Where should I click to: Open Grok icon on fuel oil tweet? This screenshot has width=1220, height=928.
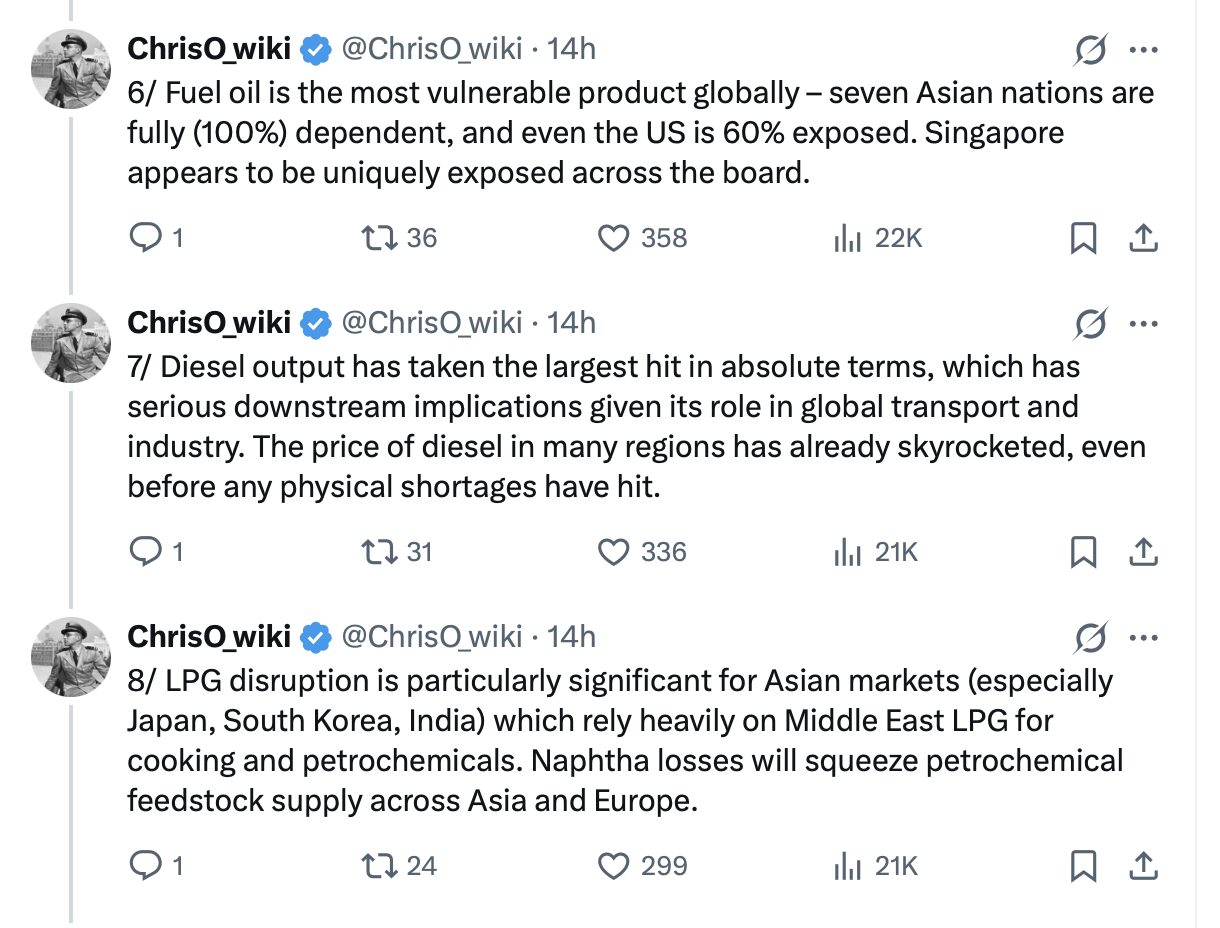click(1090, 48)
